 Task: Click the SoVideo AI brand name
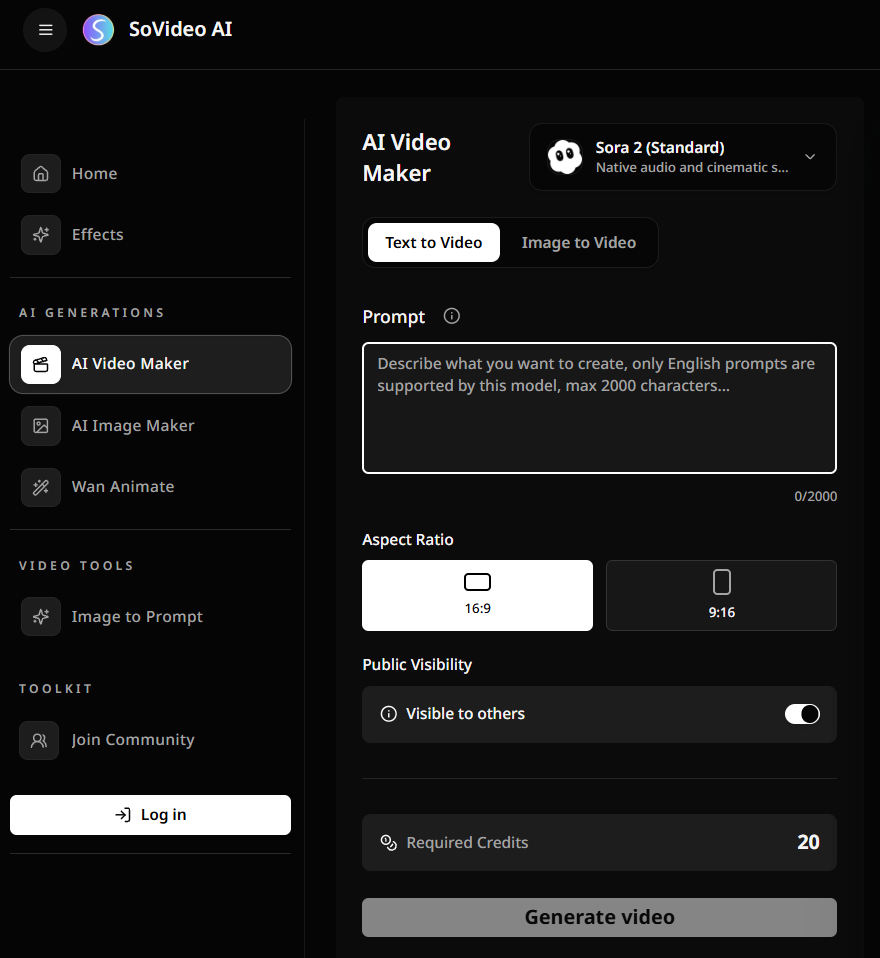(180, 29)
